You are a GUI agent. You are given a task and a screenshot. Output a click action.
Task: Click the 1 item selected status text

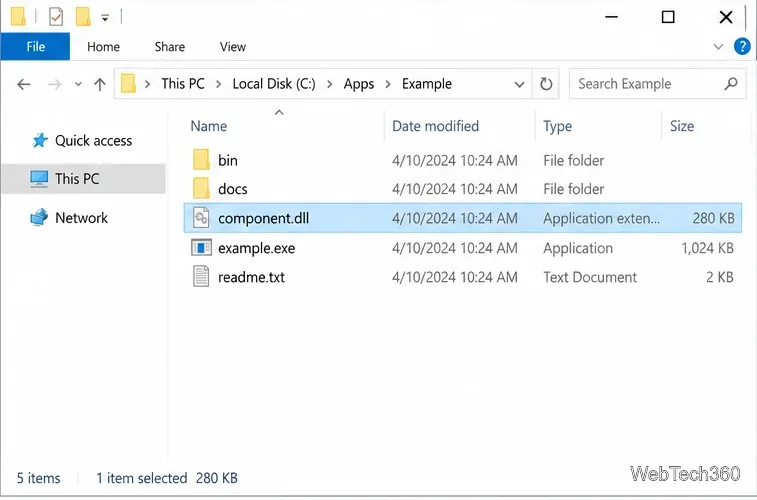pos(141,478)
